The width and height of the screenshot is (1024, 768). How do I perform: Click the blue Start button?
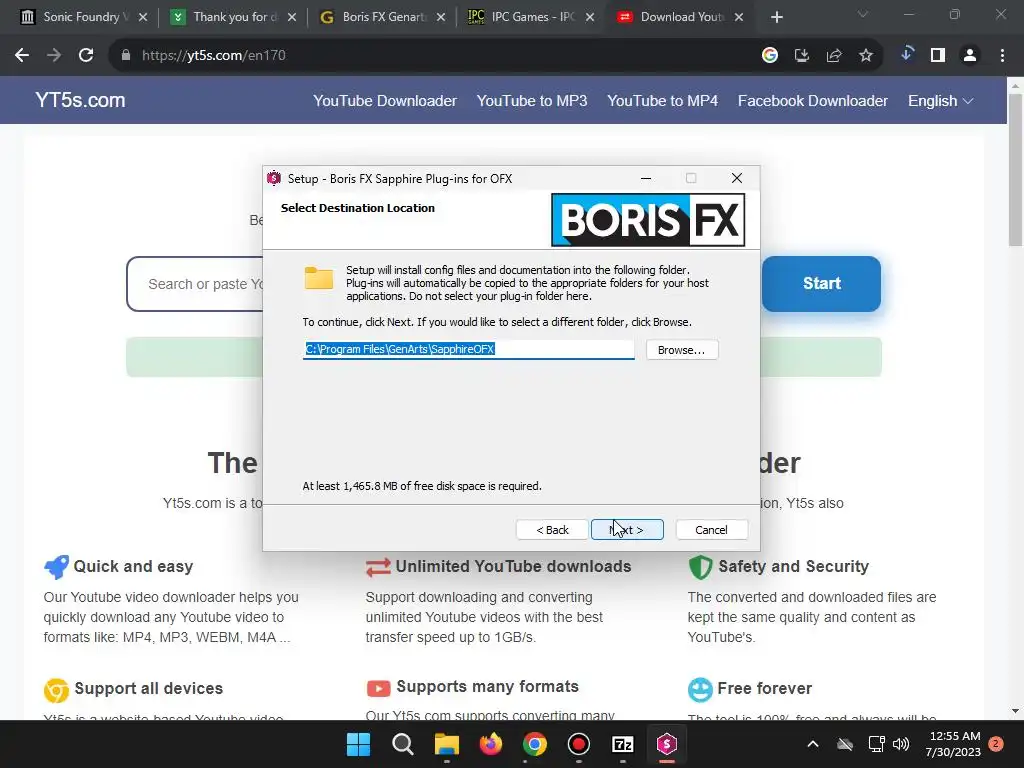click(x=822, y=283)
